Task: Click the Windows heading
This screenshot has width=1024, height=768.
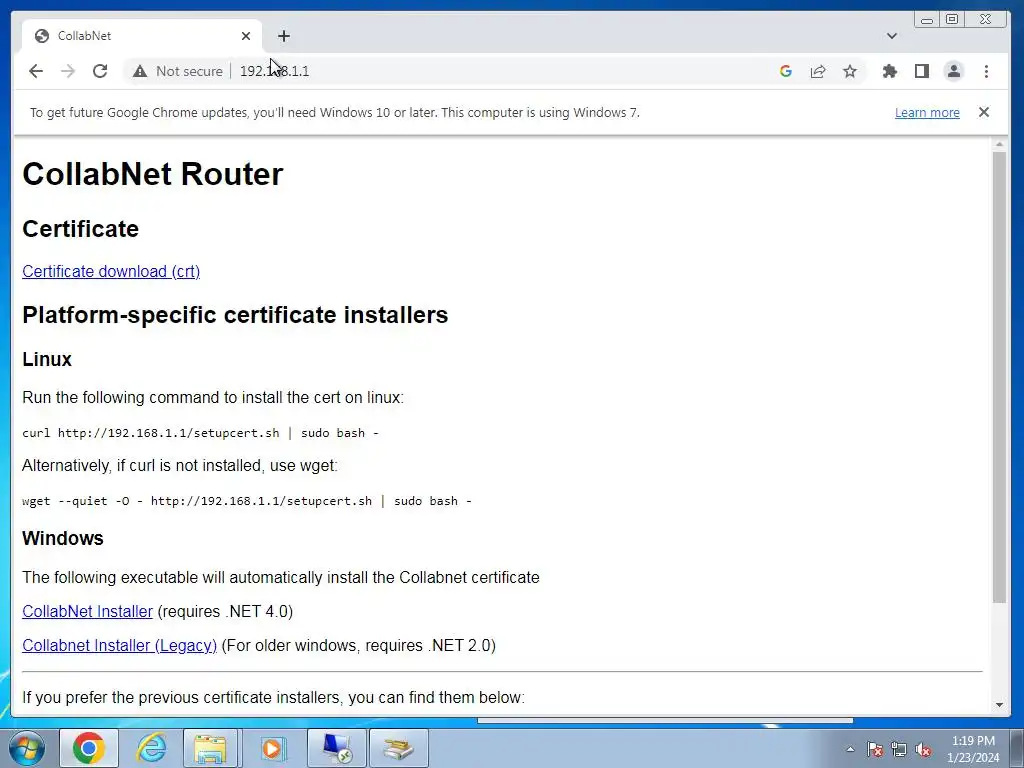Action: [63, 538]
